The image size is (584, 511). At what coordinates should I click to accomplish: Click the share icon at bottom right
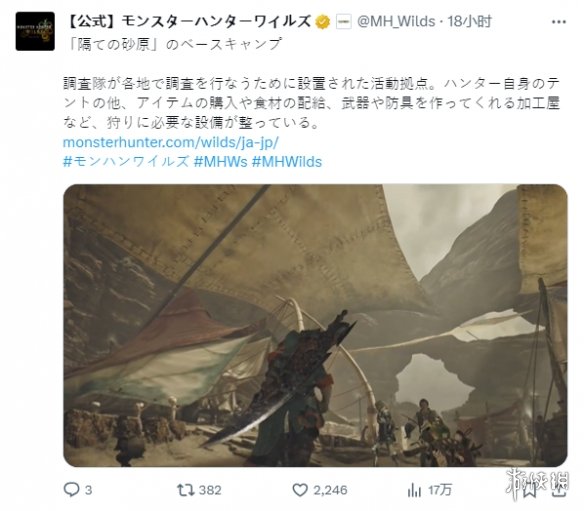click(558, 490)
